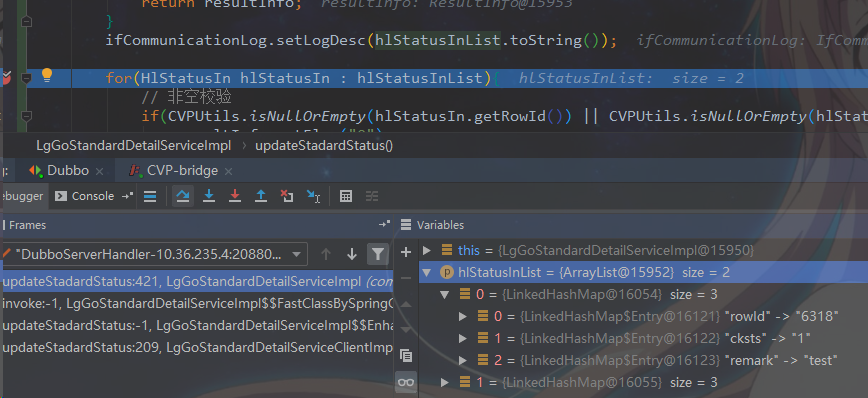Click fold marker beside the if statement
The width and height of the screenshot is (868, 398).
pyautogui.click(x=26, y=116)
